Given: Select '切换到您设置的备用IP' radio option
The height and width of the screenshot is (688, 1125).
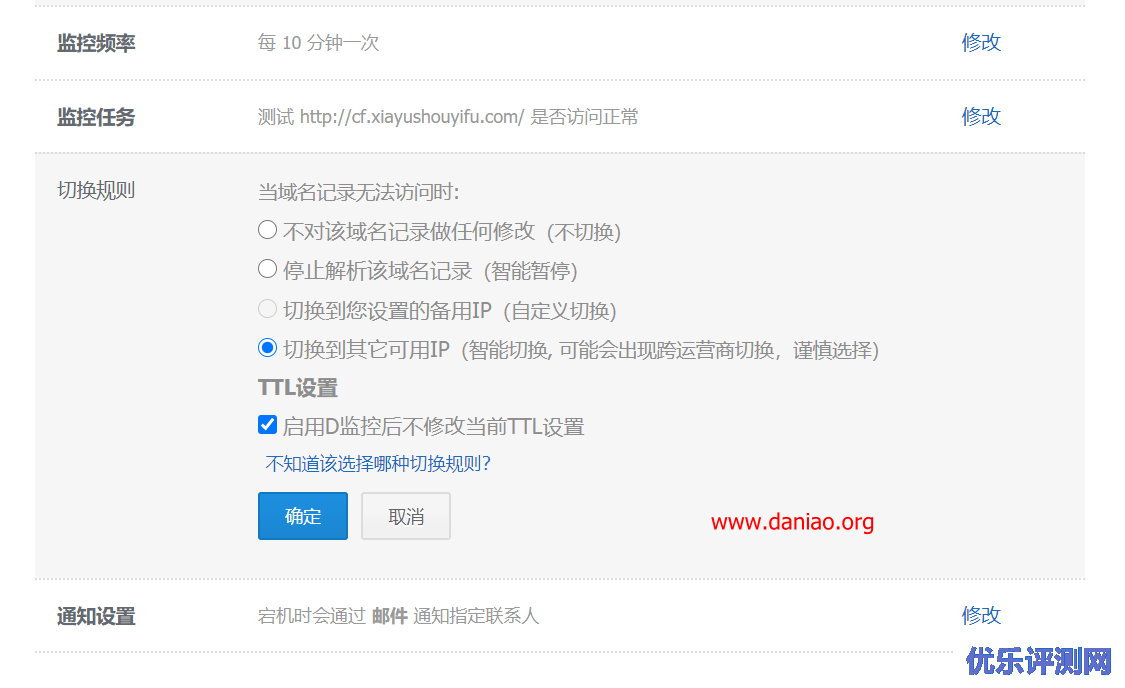Looking at the screenshot, I should pos(267,309).
